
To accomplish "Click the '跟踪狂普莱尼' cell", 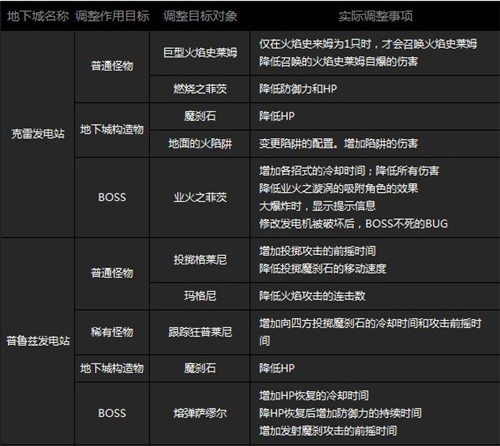I will (x=200, y=332).
